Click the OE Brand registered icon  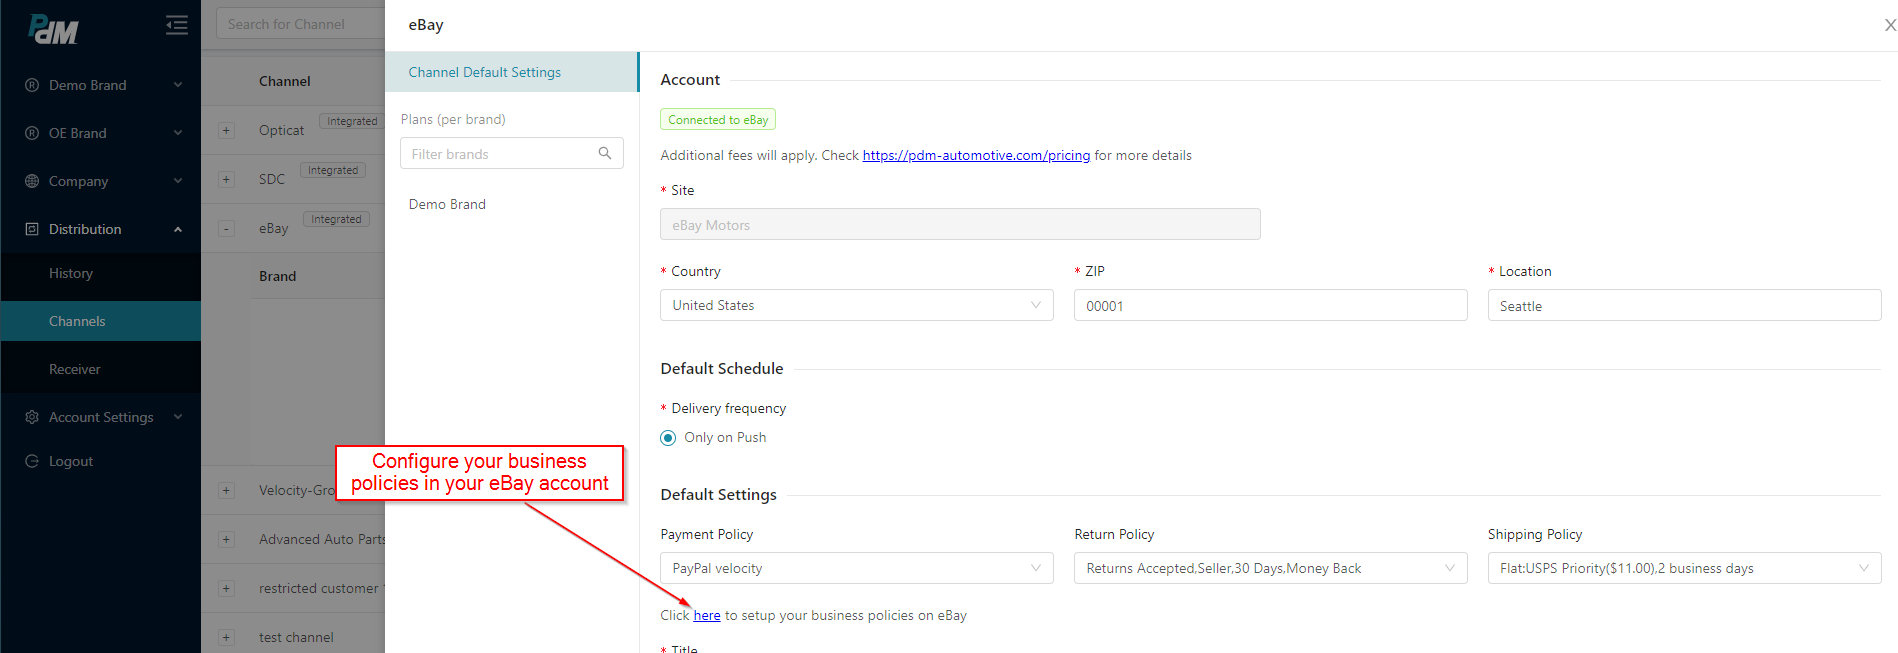point(32,133)
